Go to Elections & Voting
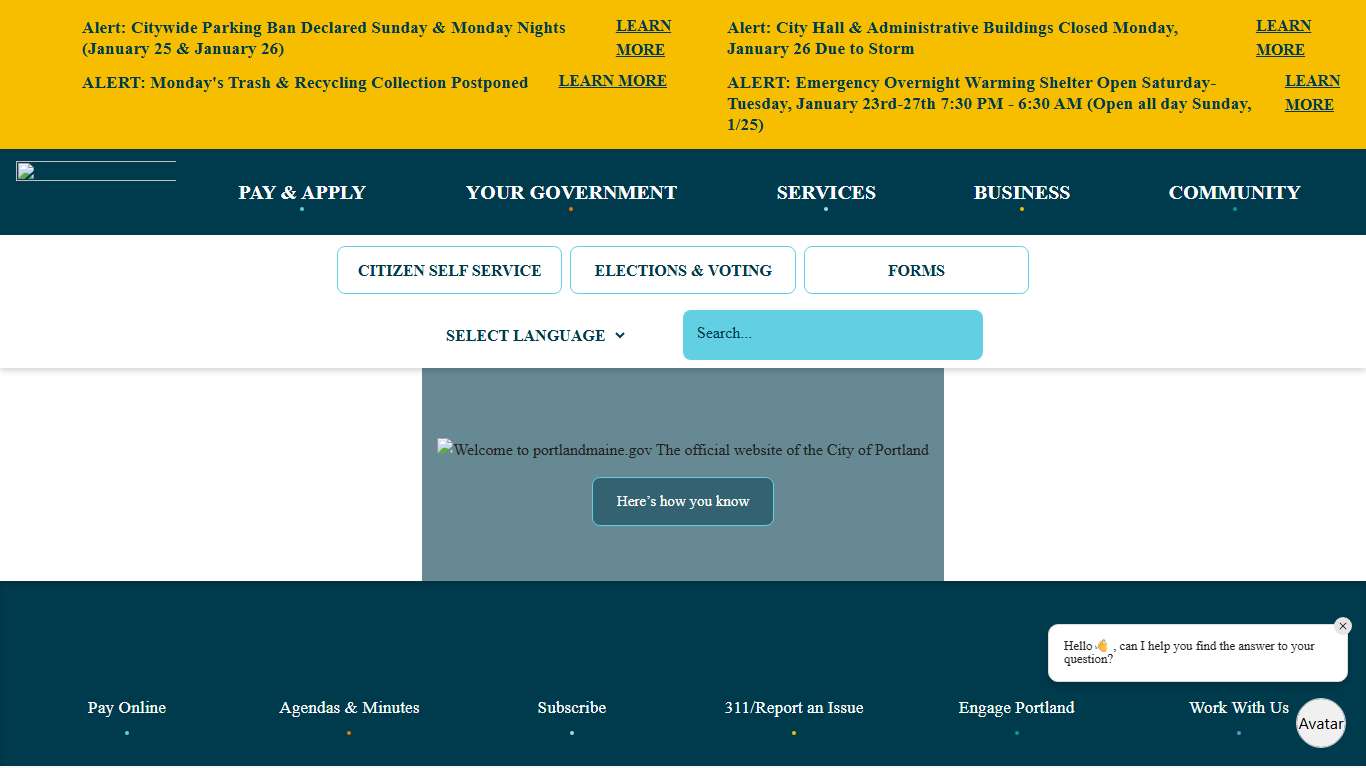Viewport: 1366px width, 768px height. coord(683,270)
